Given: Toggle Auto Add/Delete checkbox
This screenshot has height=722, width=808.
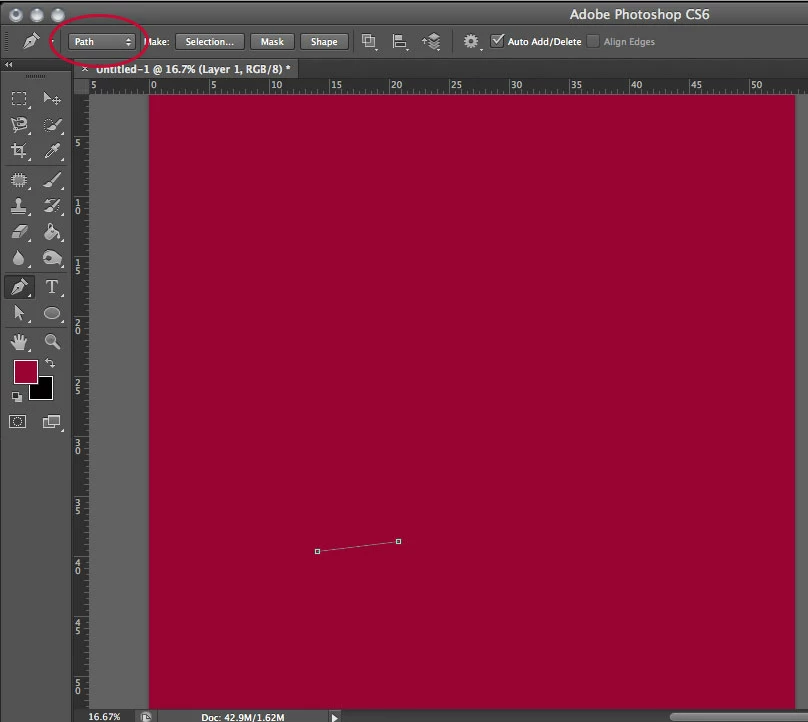Looking at the screenshot, I should tap(497, 41).
